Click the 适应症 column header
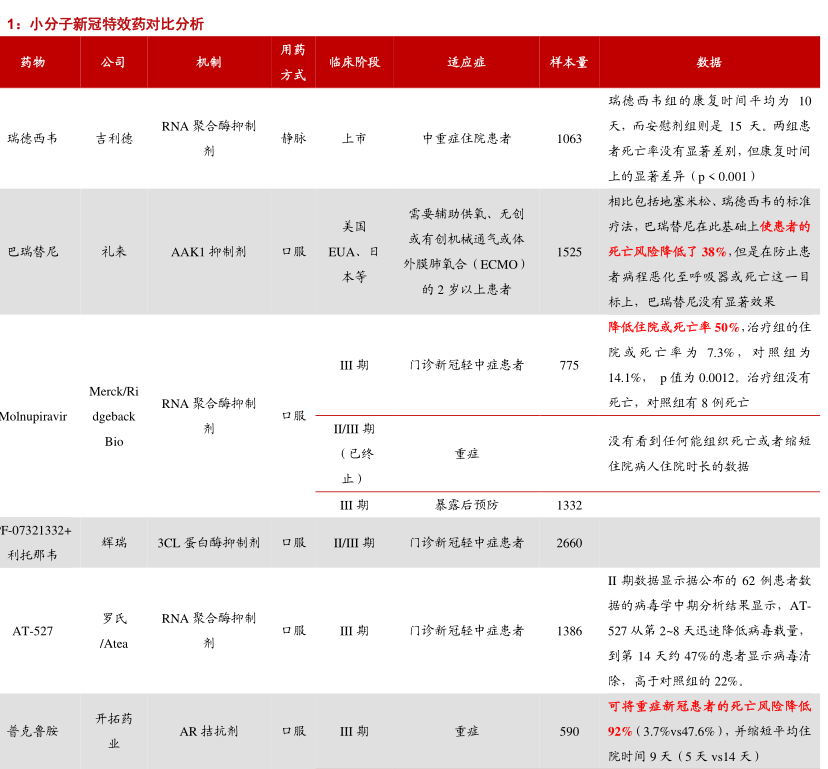Viewport: 828px width, 769px height. point(466,62)
